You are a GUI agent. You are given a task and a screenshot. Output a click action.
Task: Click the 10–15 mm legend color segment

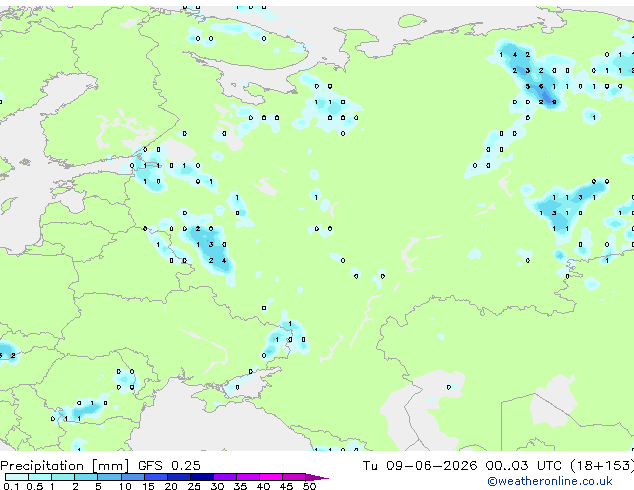click(x=133, y=477)
